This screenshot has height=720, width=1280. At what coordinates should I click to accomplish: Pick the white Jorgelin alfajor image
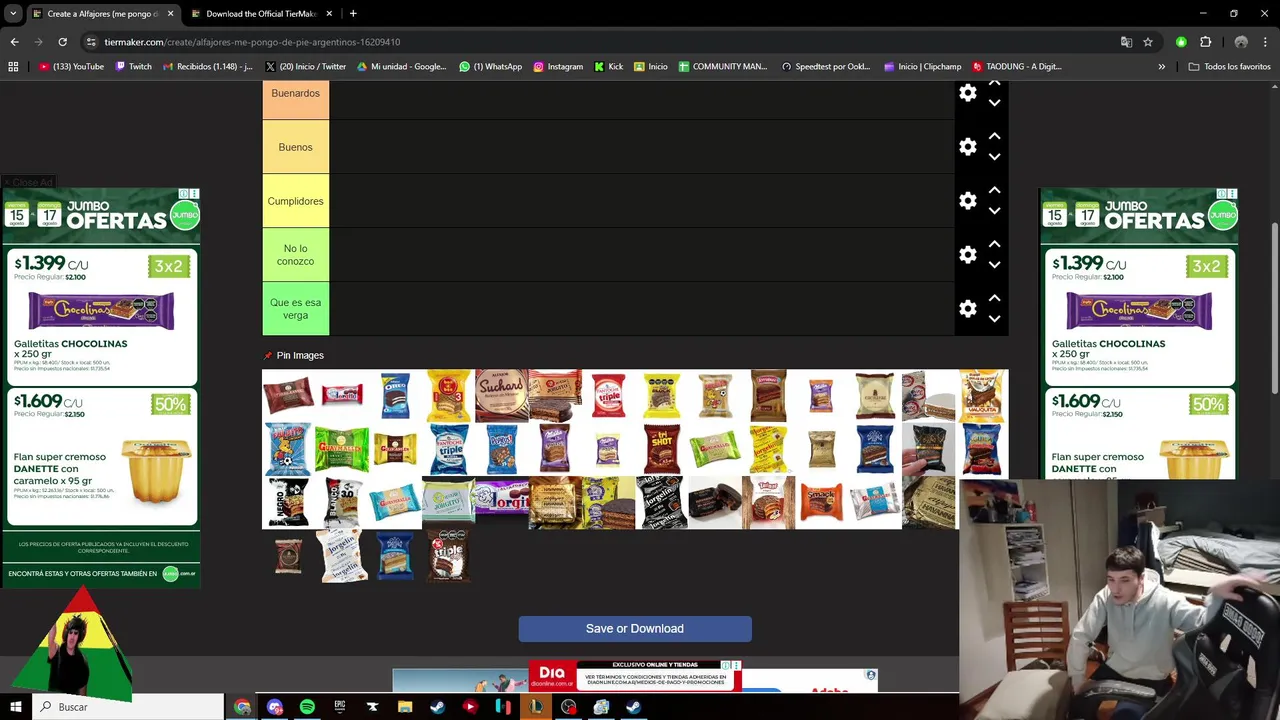342,555
